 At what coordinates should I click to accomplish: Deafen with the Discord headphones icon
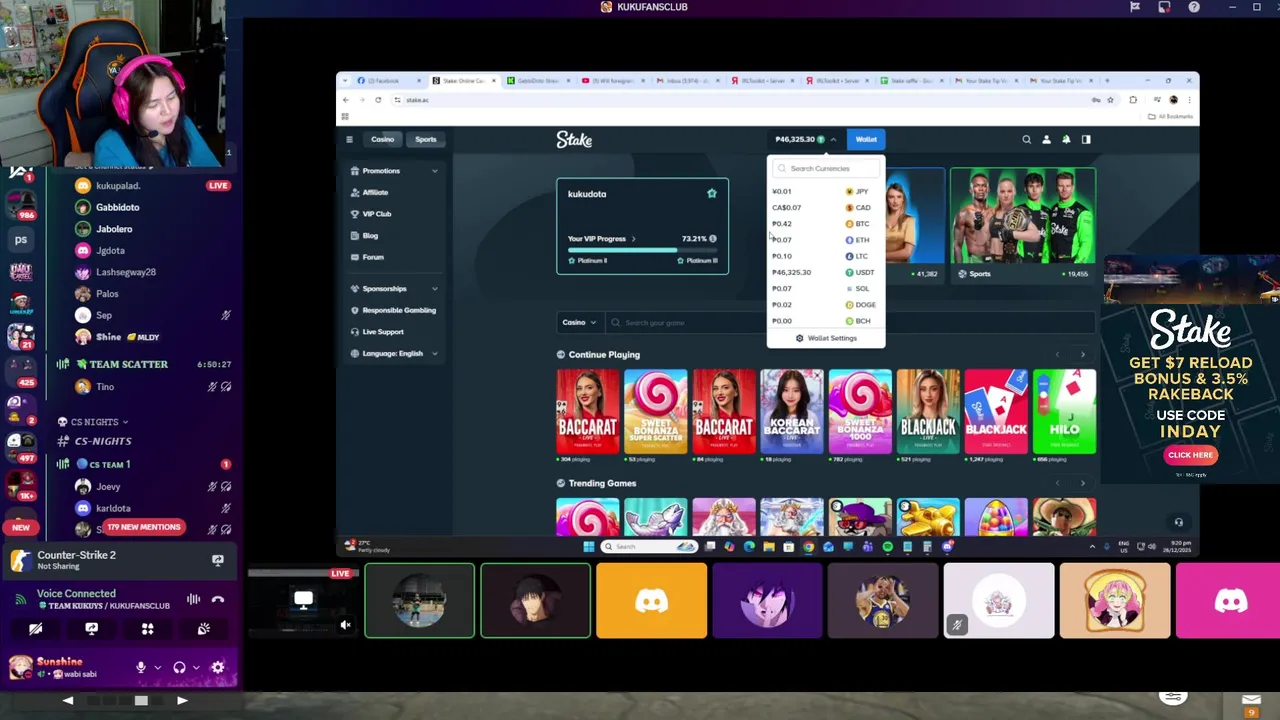tap(179, 667)
